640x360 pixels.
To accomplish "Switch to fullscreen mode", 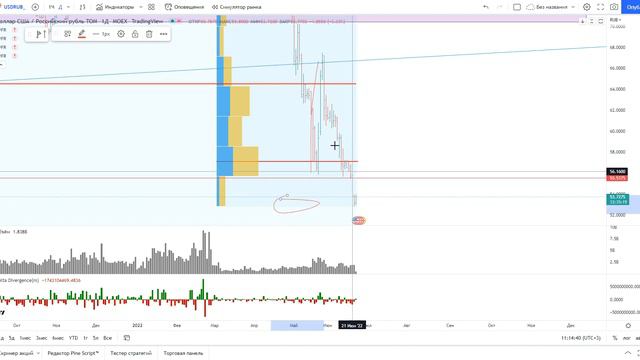I will 600,7.
